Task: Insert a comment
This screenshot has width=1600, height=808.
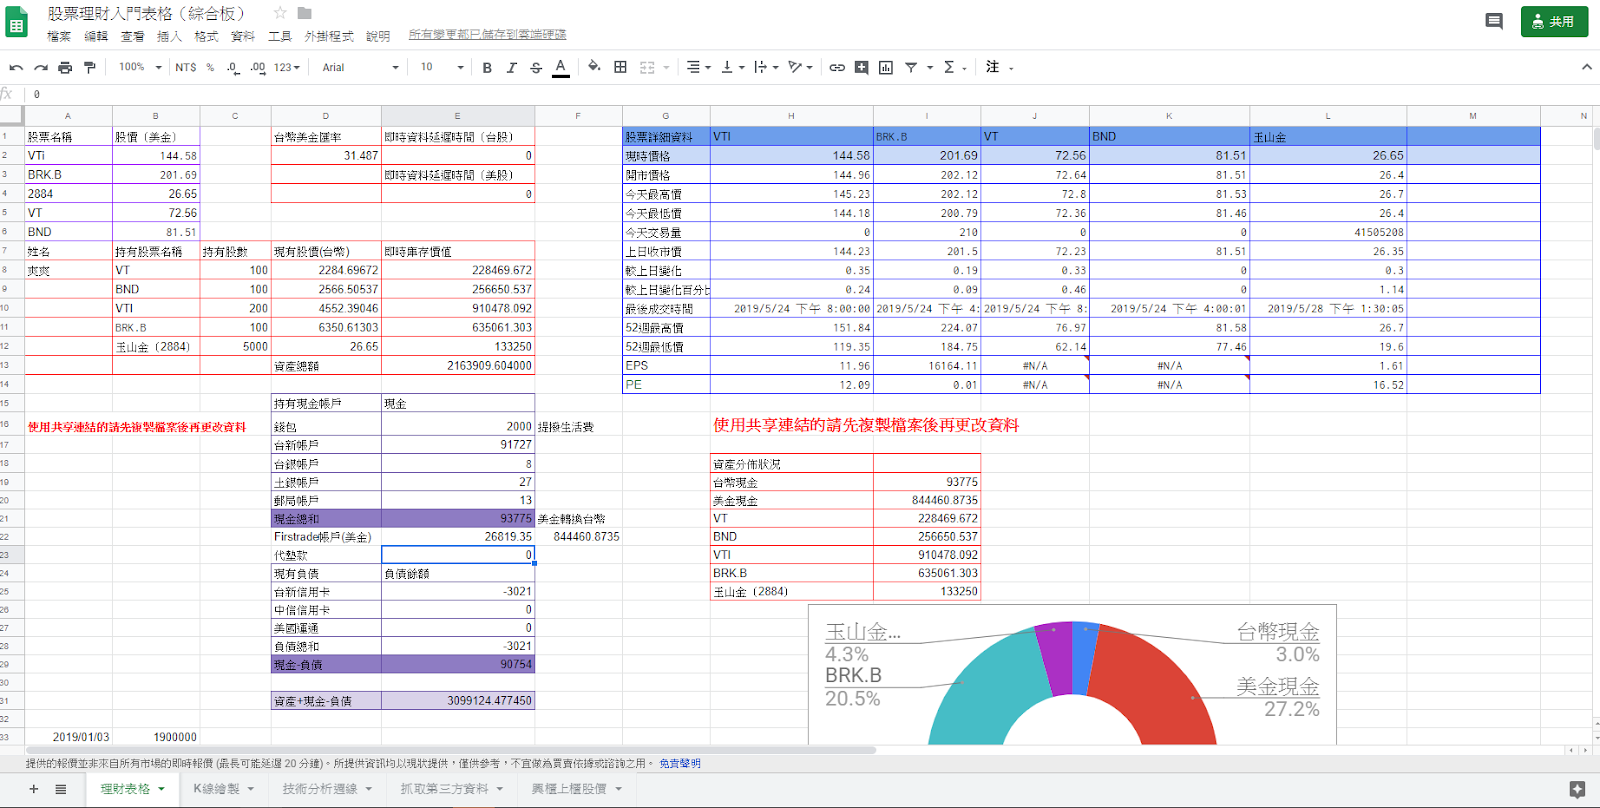Action: (x=861, y=67)
